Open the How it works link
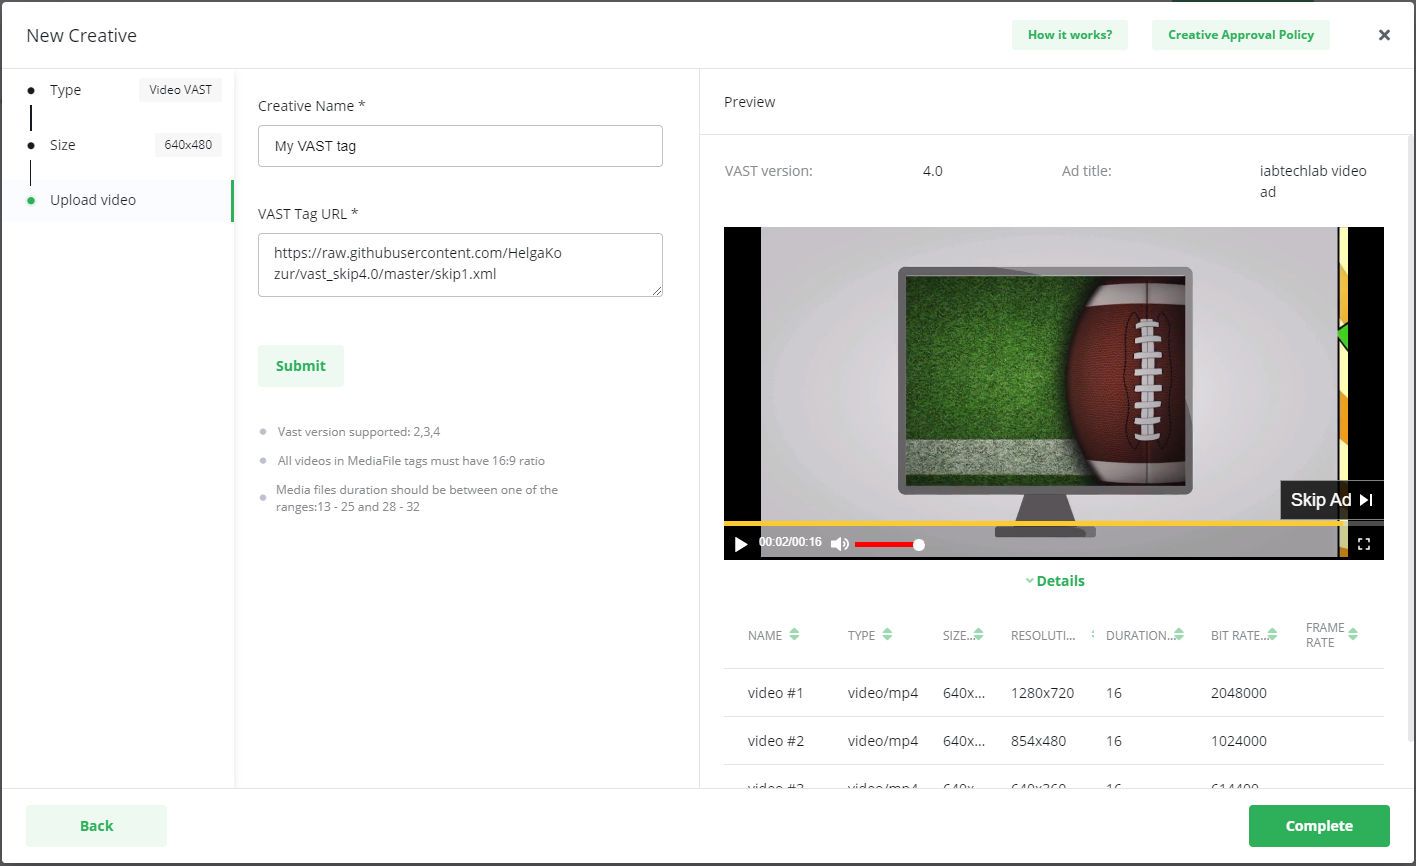This screenshot has height=866, width=1416. click(x=1069, y=35)
